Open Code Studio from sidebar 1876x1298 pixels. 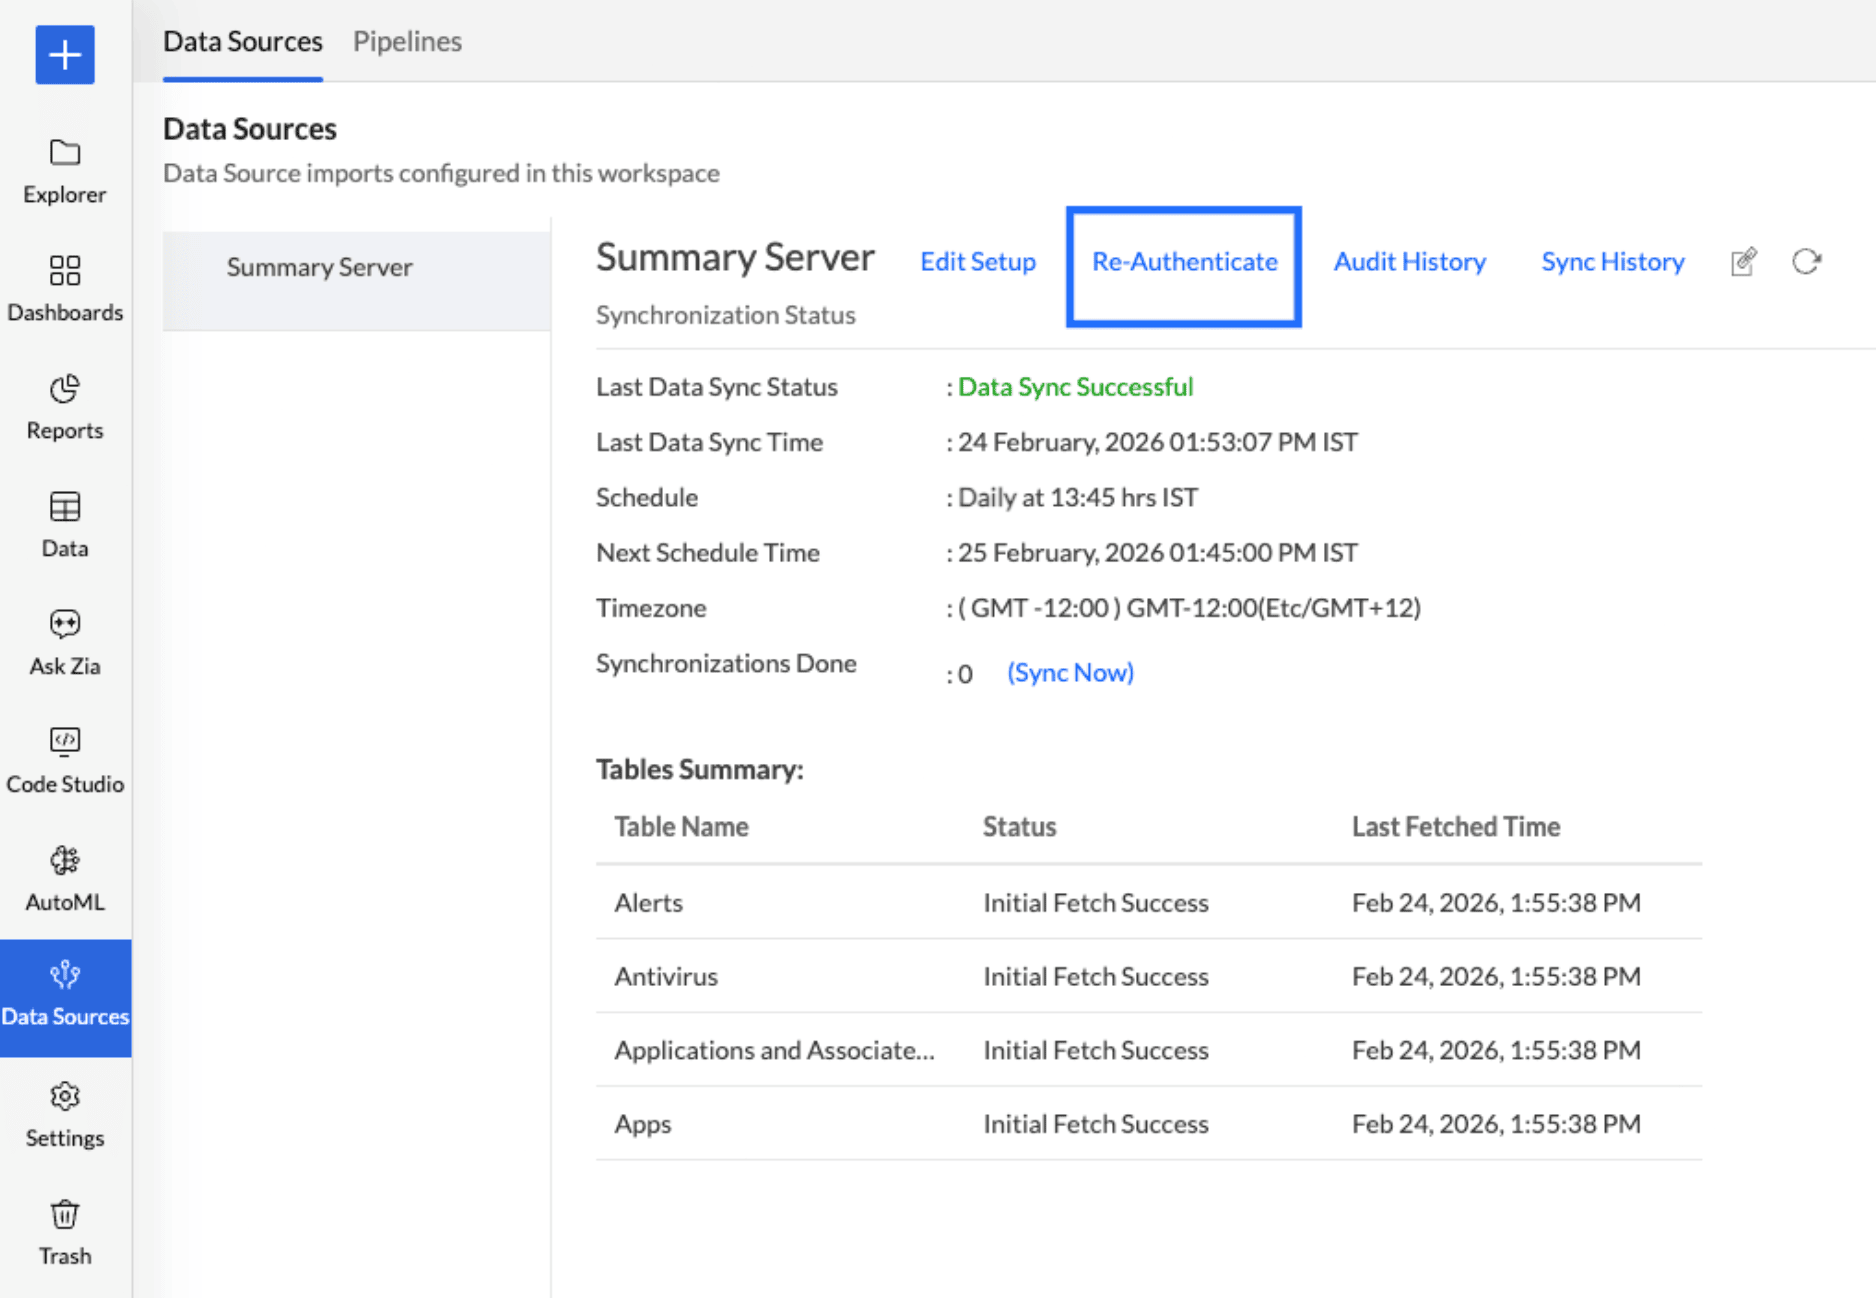point(65,761)
